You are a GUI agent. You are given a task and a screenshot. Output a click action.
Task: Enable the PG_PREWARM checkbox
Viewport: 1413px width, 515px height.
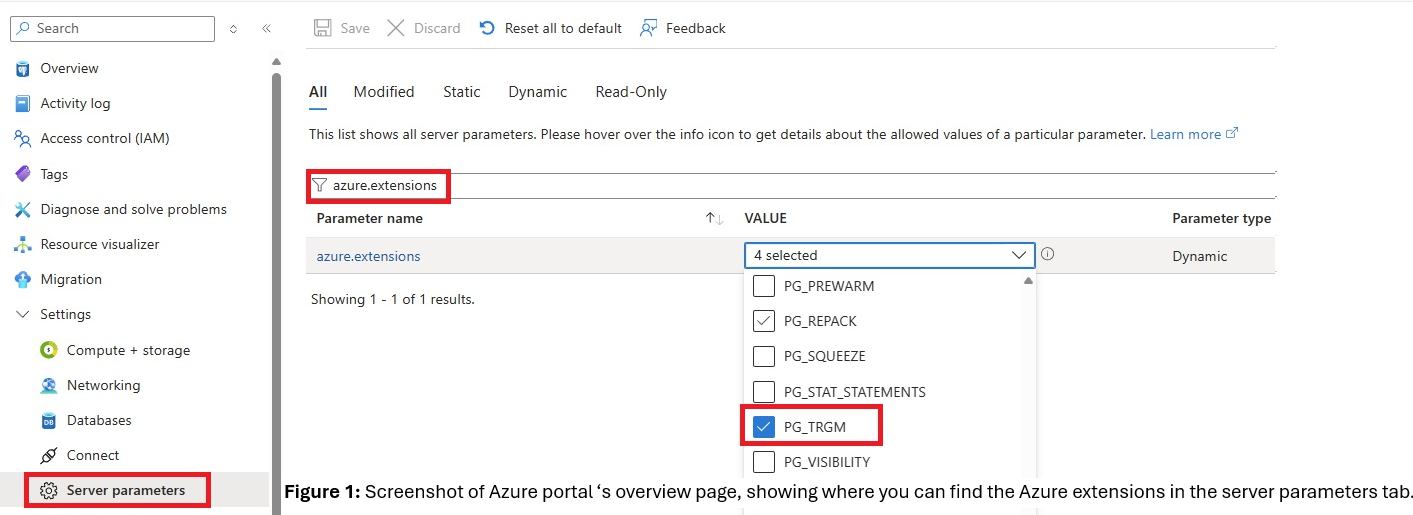tap(763, 286)
